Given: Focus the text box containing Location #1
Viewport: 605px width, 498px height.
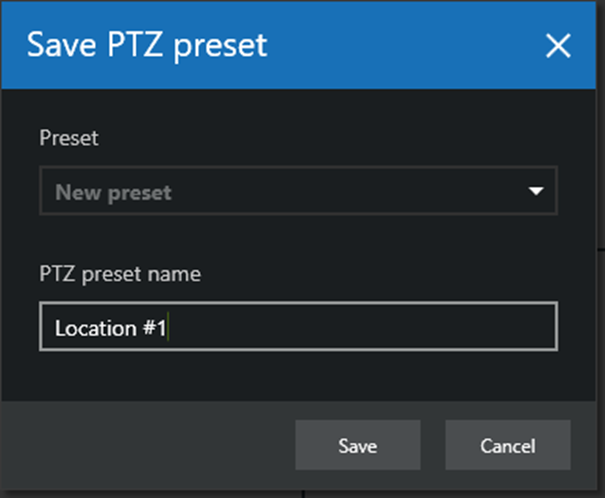Looking at the screenshot, I should click(298, 328).
